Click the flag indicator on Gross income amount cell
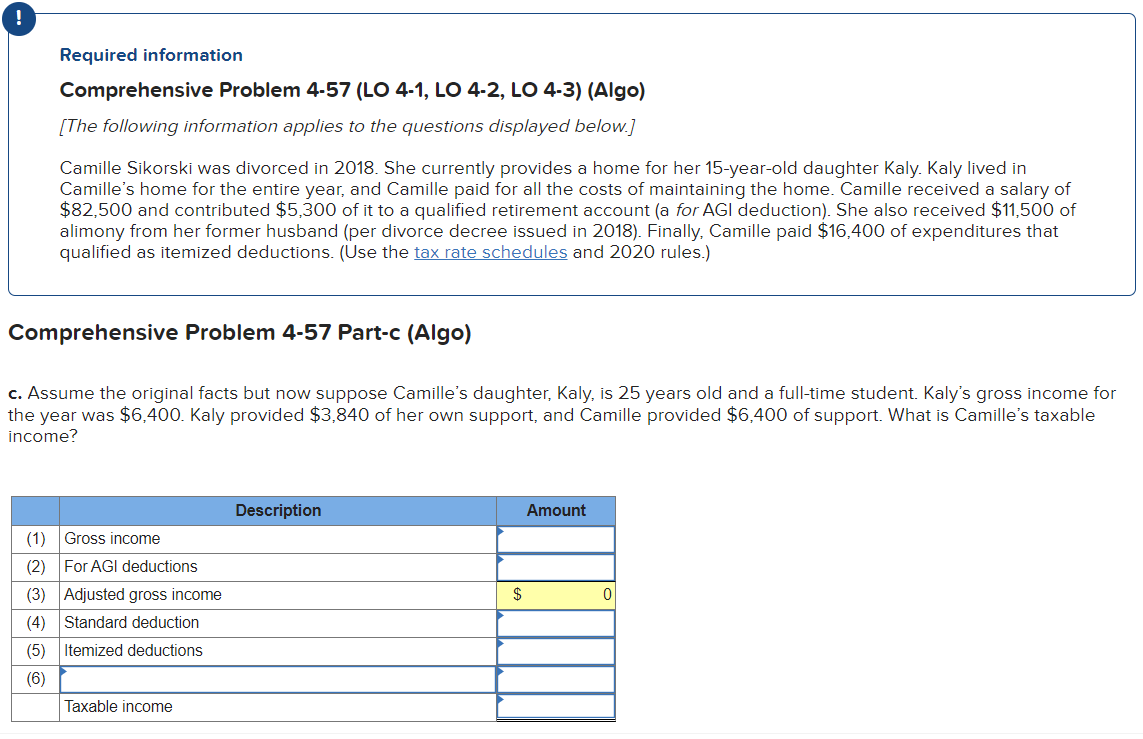The image size is (1143, 739). click(500, 532)
